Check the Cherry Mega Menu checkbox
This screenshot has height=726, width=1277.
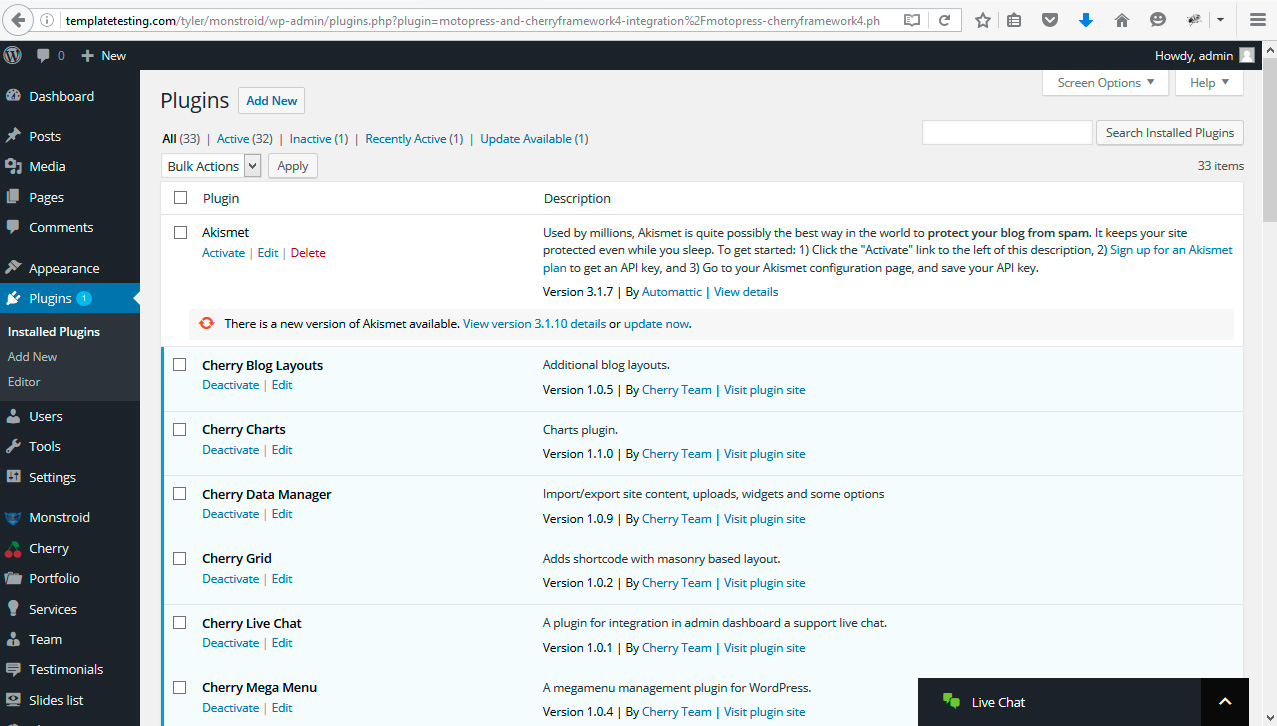click(x=180, y=687)
